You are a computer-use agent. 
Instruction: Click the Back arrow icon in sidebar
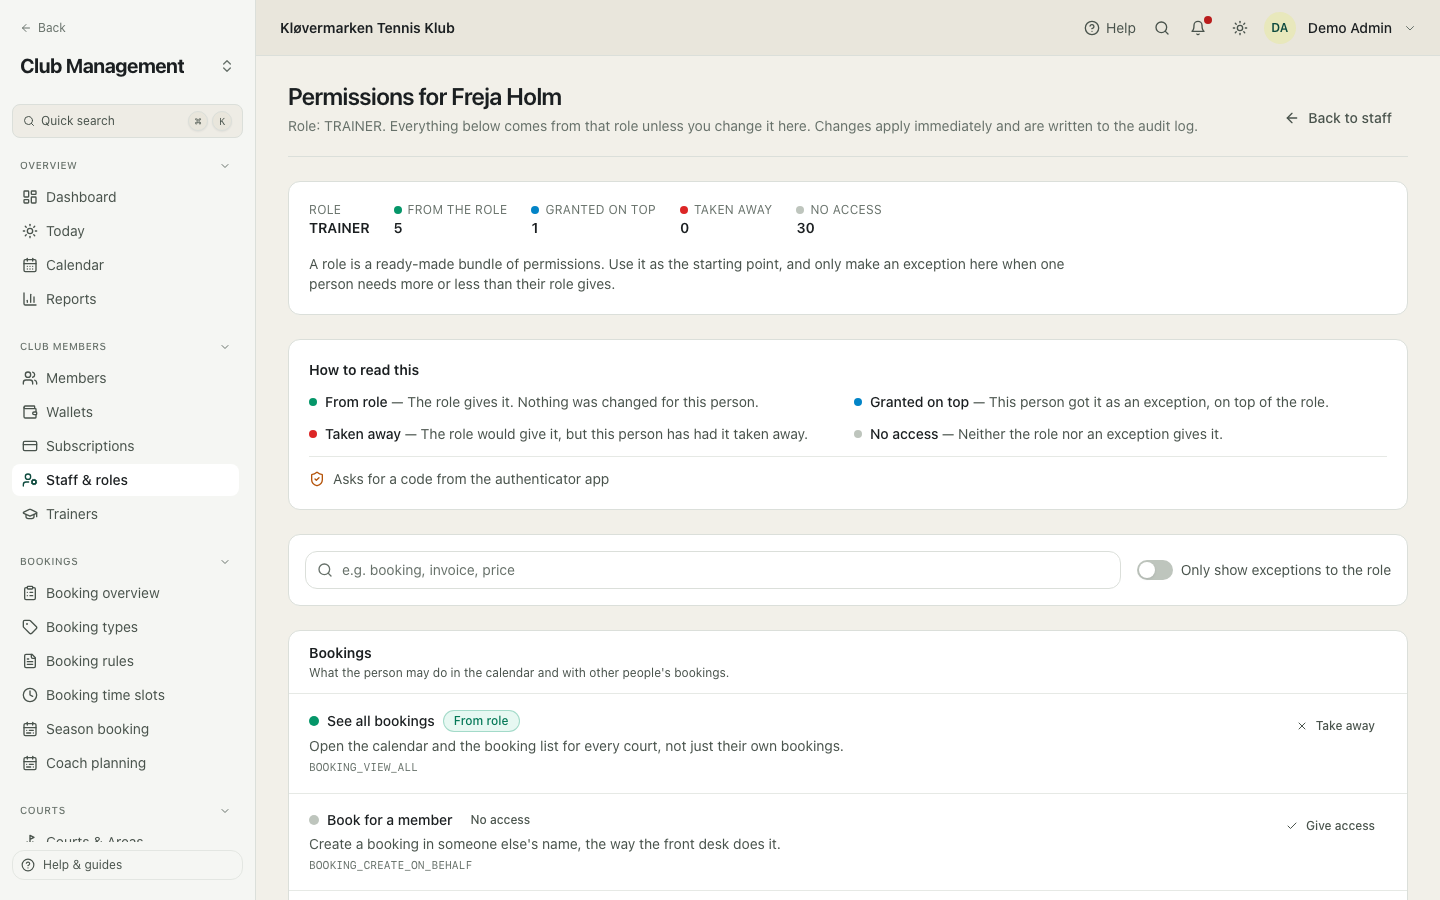point(26,28)
